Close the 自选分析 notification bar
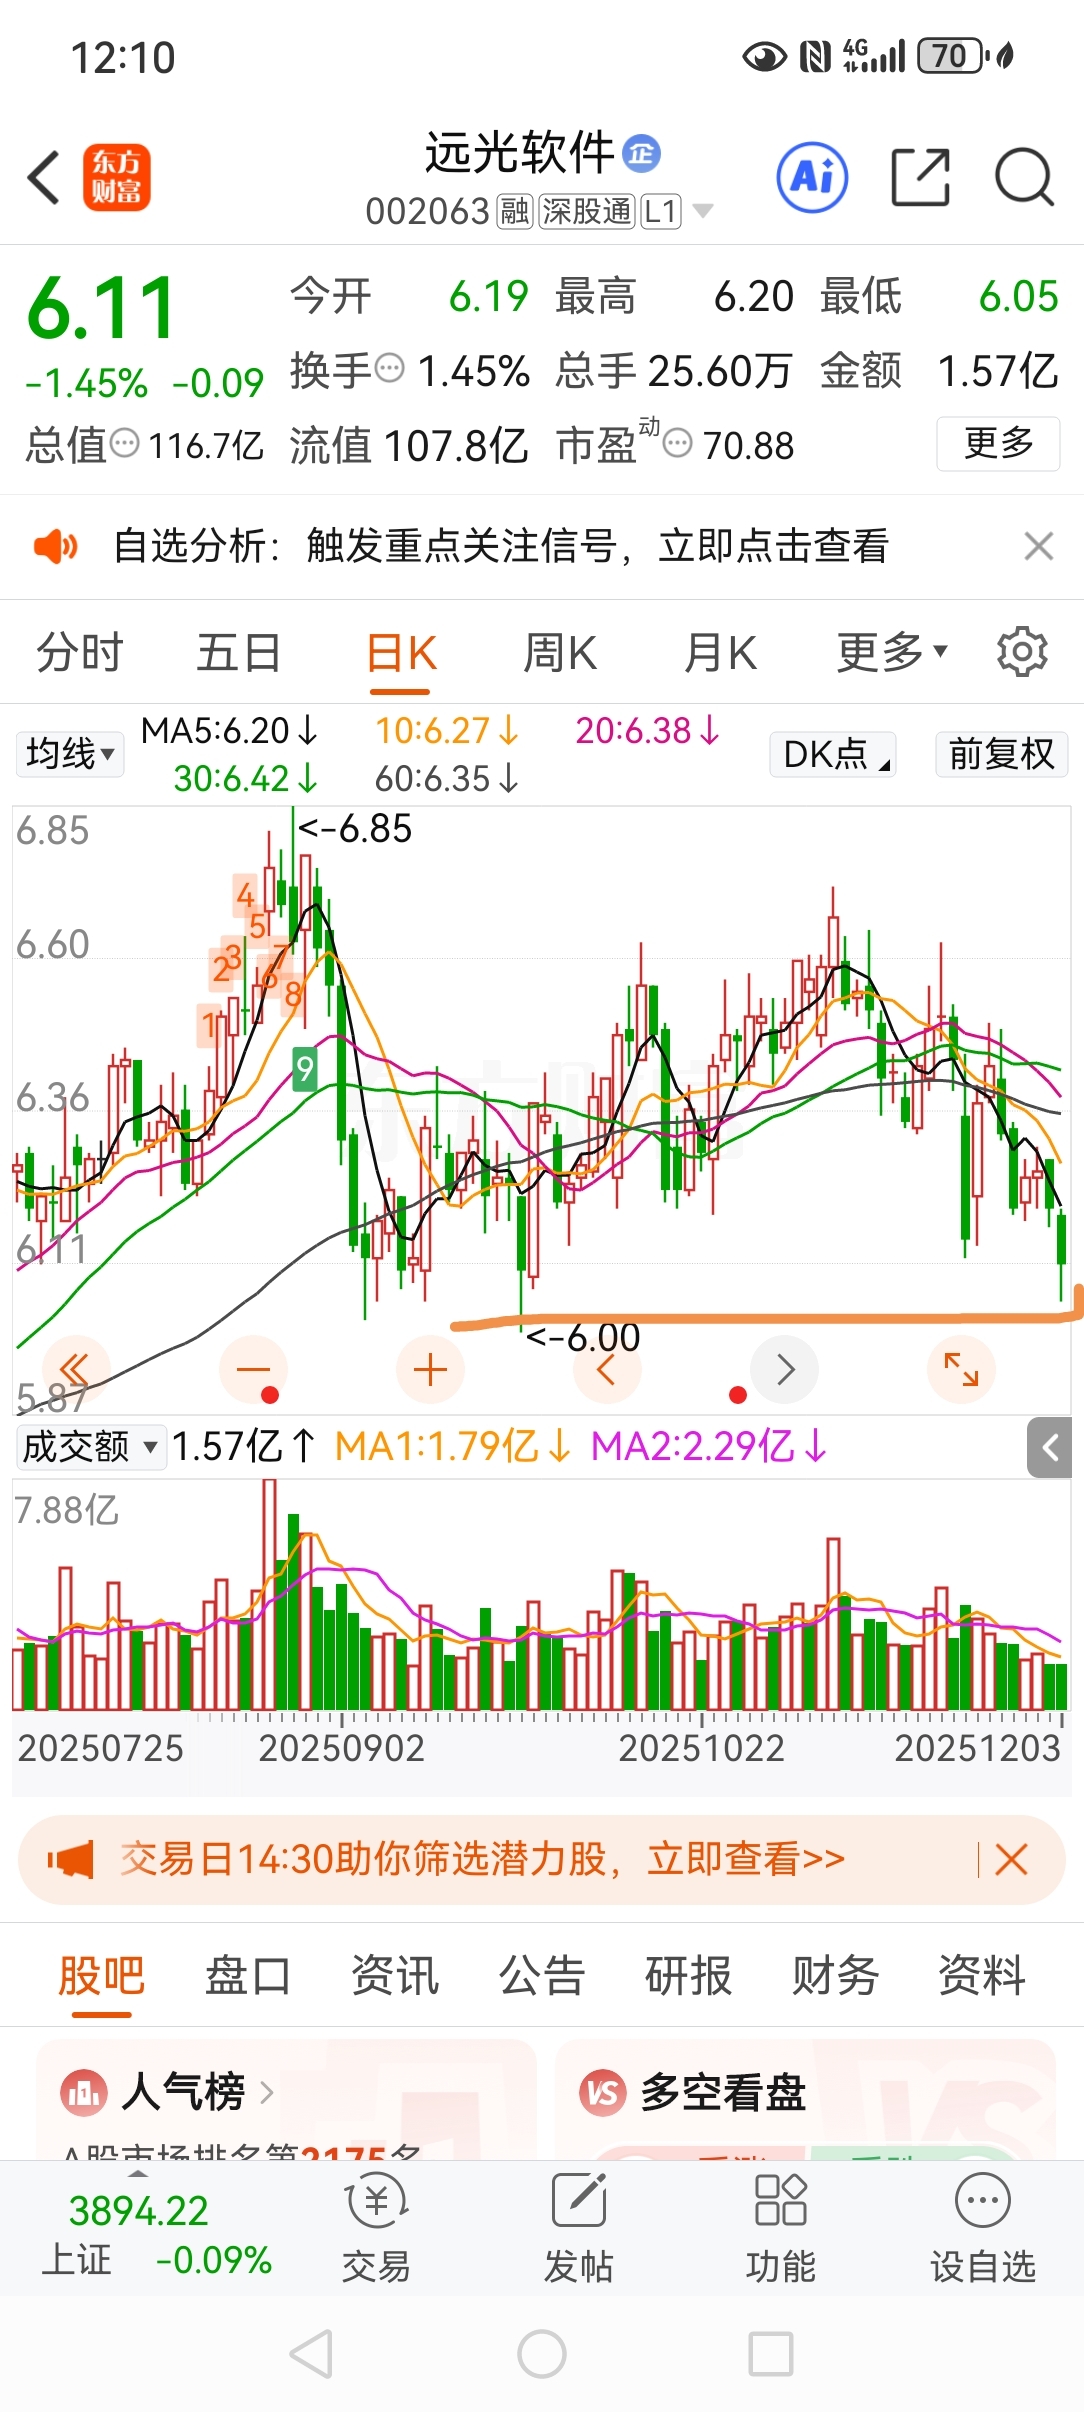 pos(1039,546)
